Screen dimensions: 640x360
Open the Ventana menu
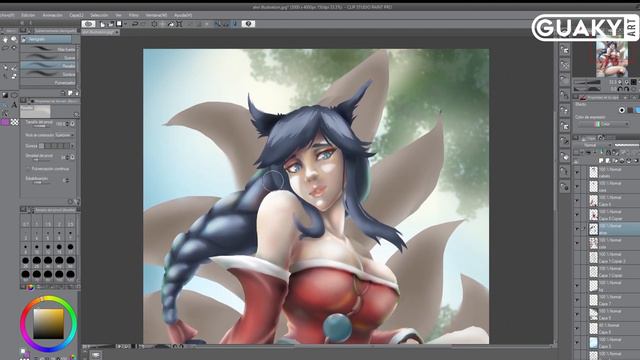coord(156,15)
